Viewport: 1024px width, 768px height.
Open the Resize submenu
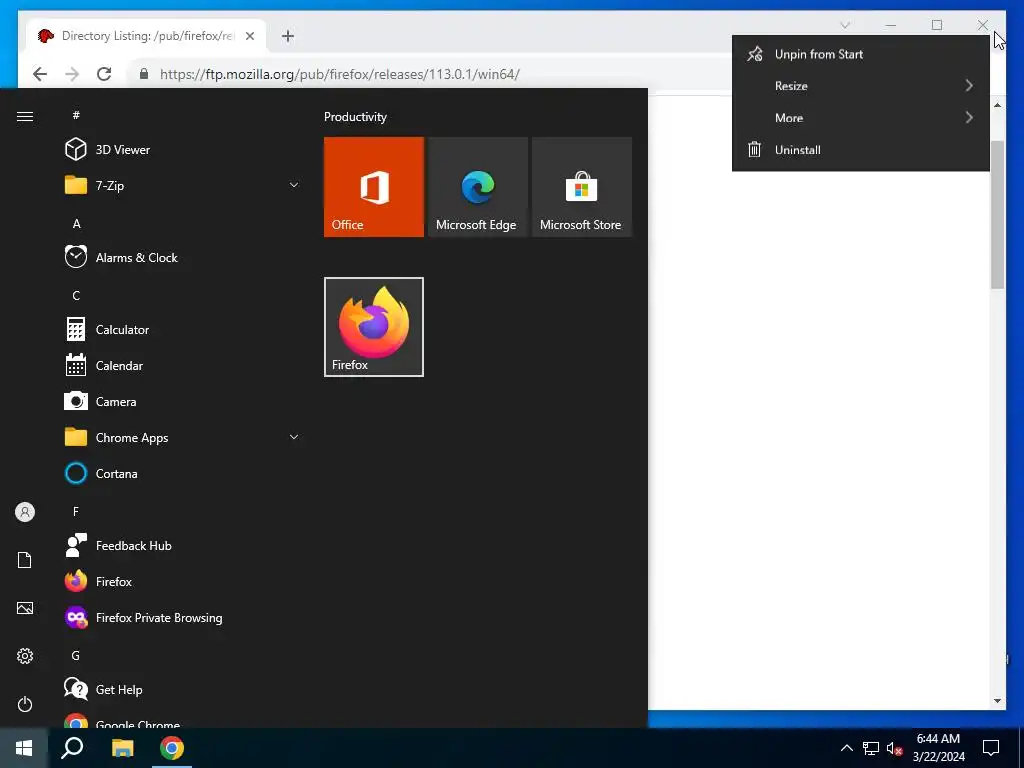(x=861, y=86)
